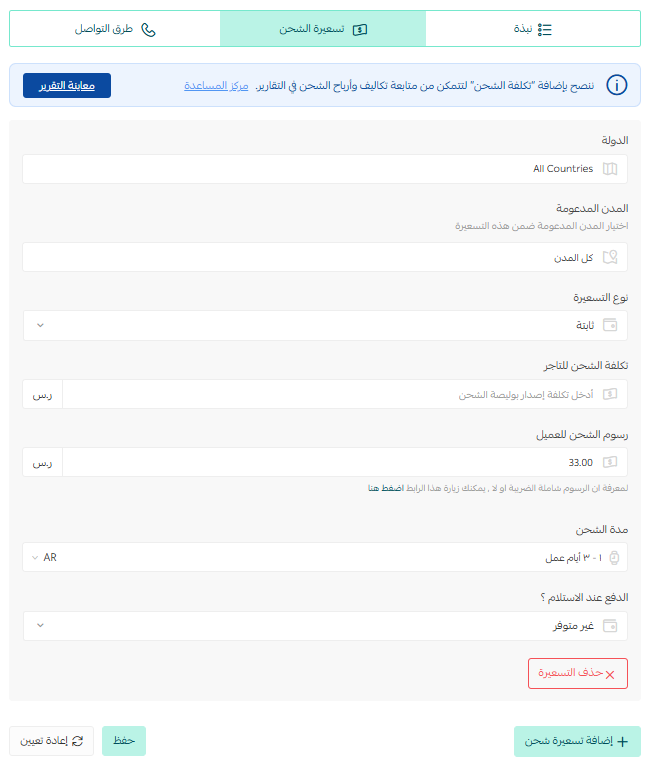Click the map icon in country field
The image size is (647, 763).
610,169
